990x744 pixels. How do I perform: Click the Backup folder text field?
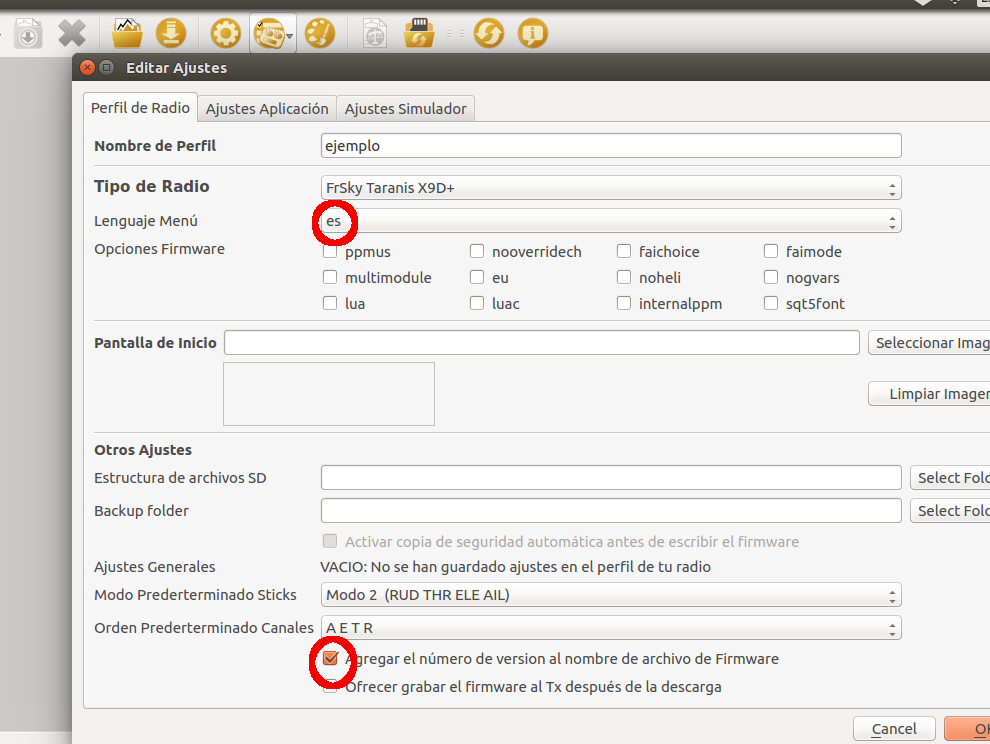pos(611,510)
